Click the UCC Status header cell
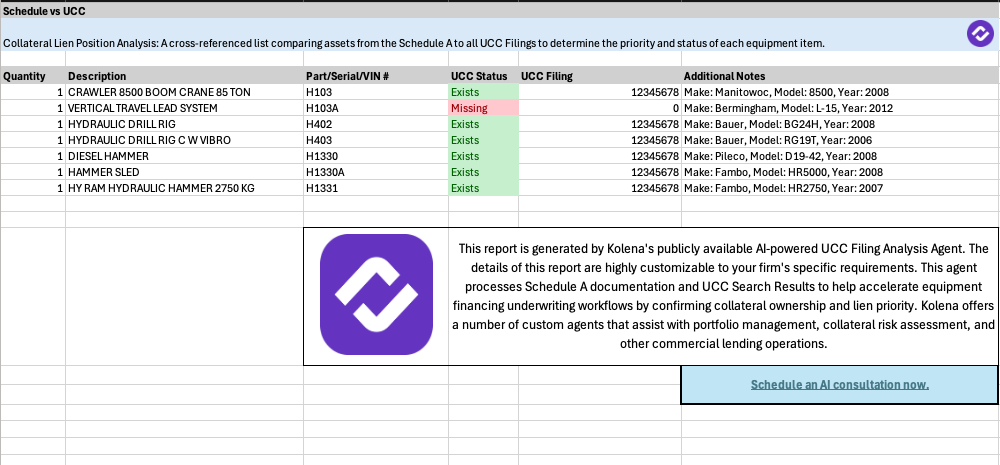Viewport: 1000px width, 465px height. (479, 76)
